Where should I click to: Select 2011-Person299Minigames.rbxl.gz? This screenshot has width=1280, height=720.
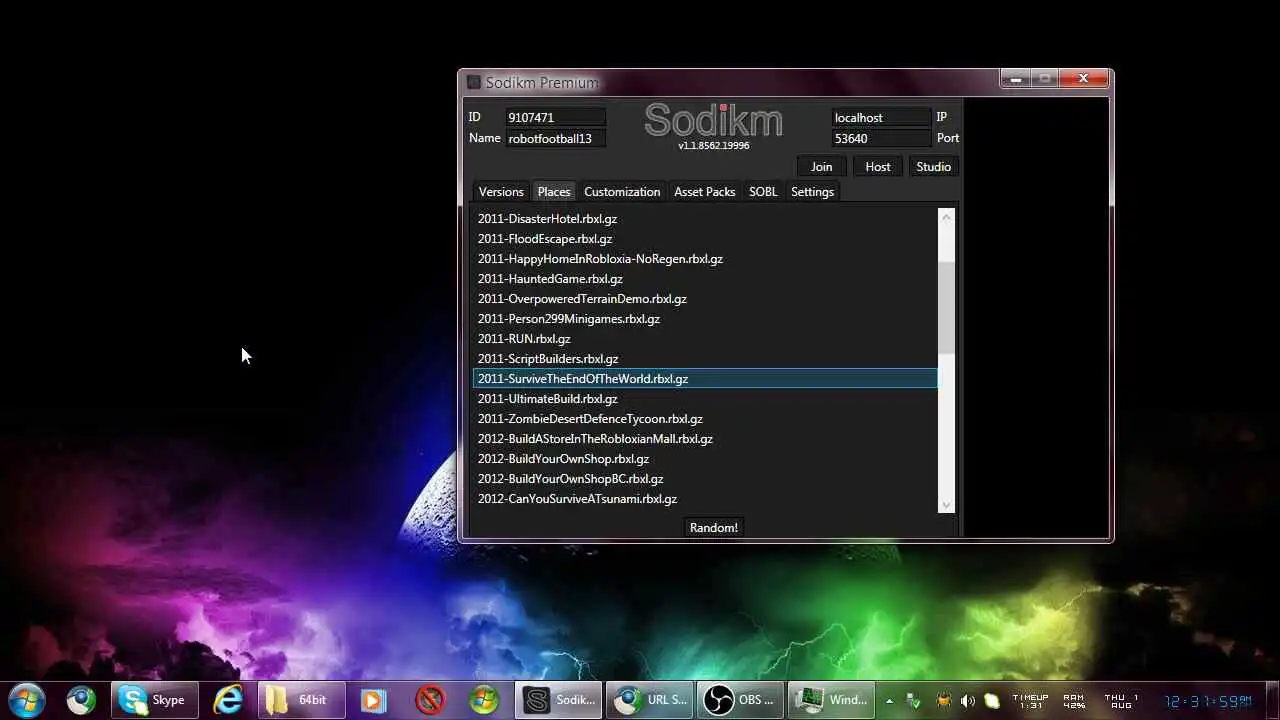(x=705, y=319)
